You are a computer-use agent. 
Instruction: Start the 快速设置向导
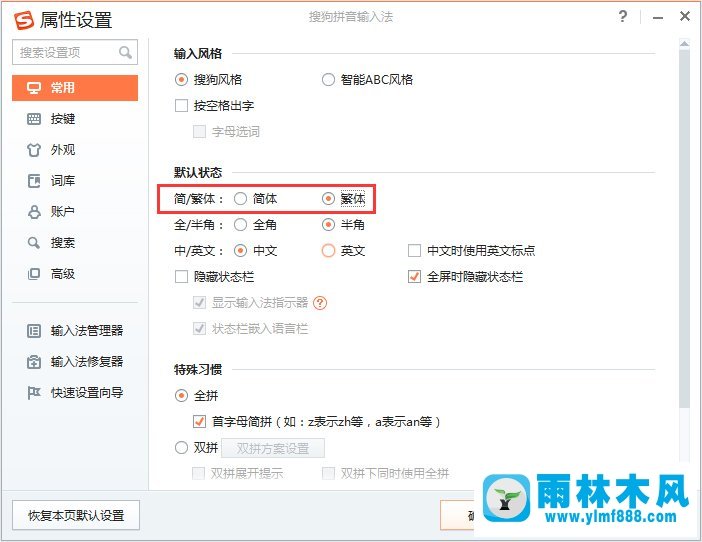coord(75,393)
